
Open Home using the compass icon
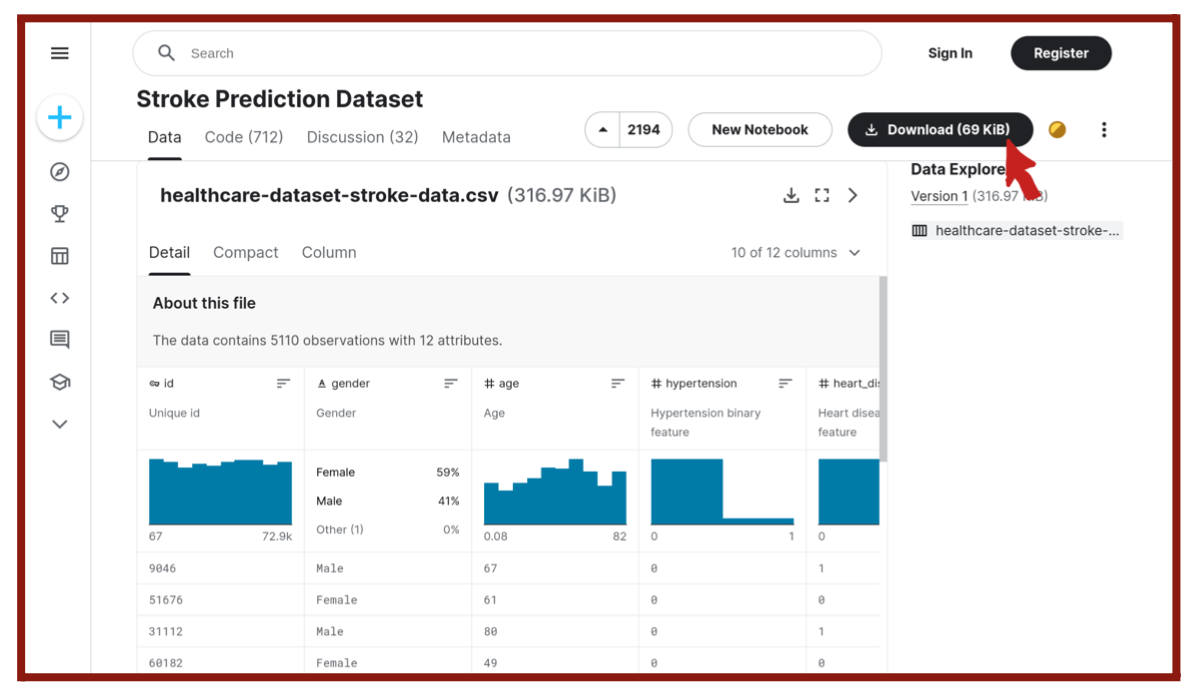59,171
